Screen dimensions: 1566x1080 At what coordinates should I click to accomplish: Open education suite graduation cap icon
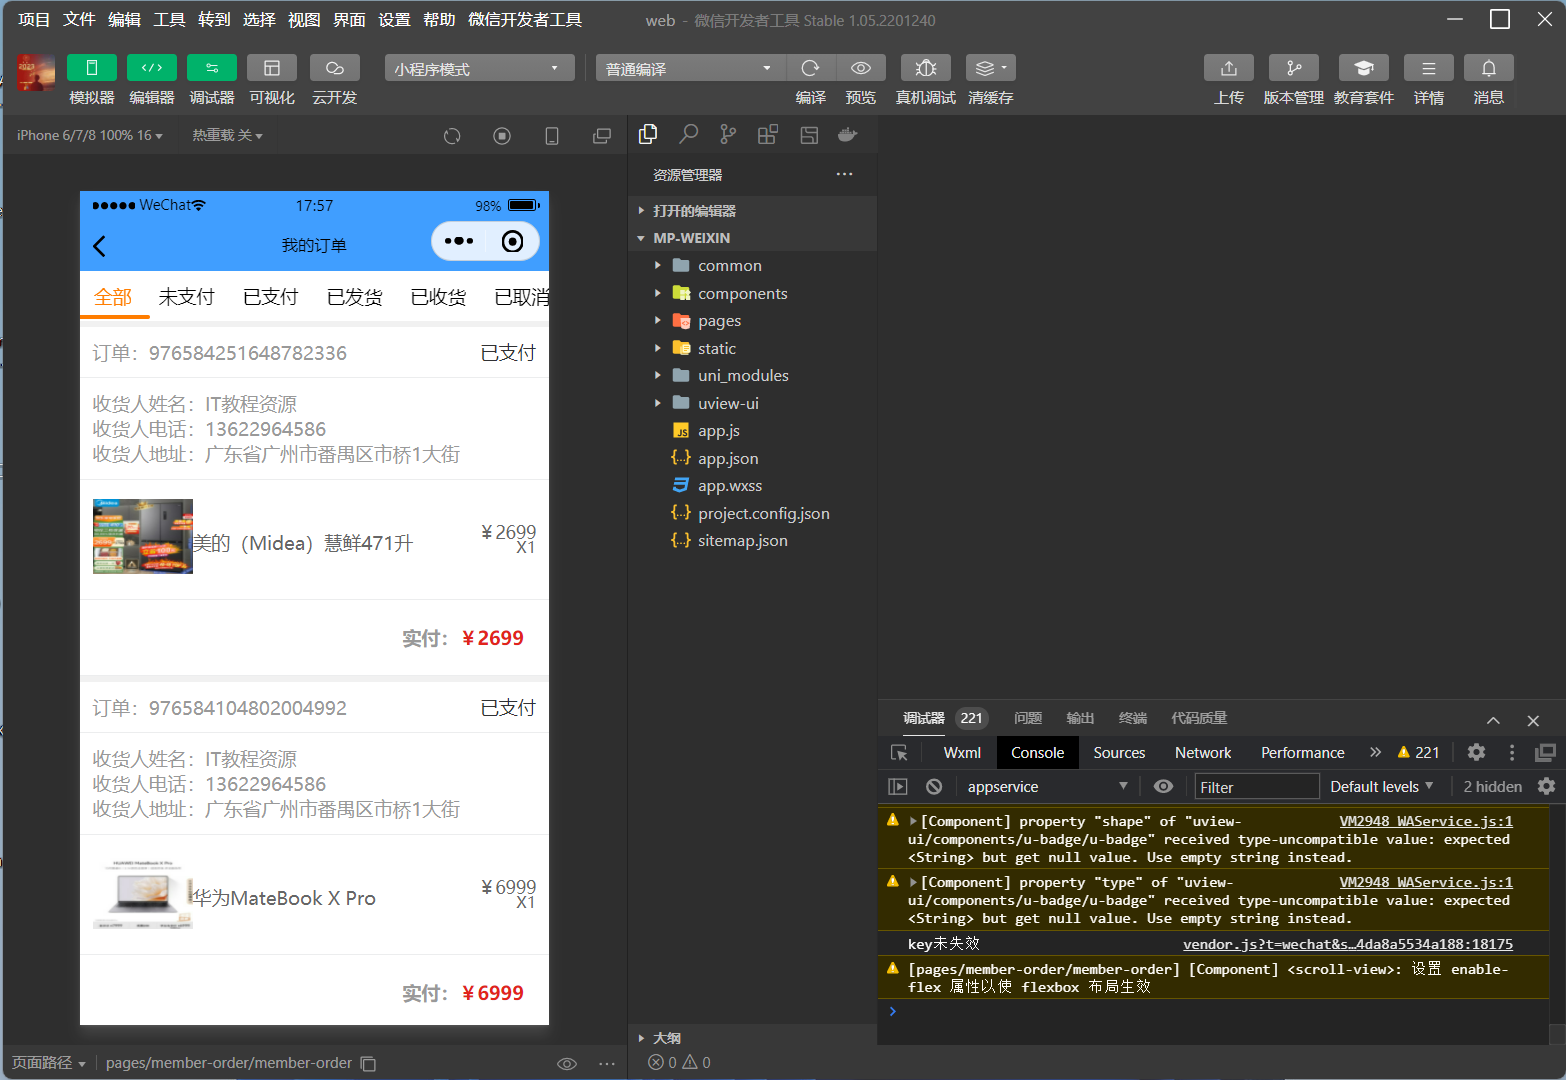tap(1364, 67)
